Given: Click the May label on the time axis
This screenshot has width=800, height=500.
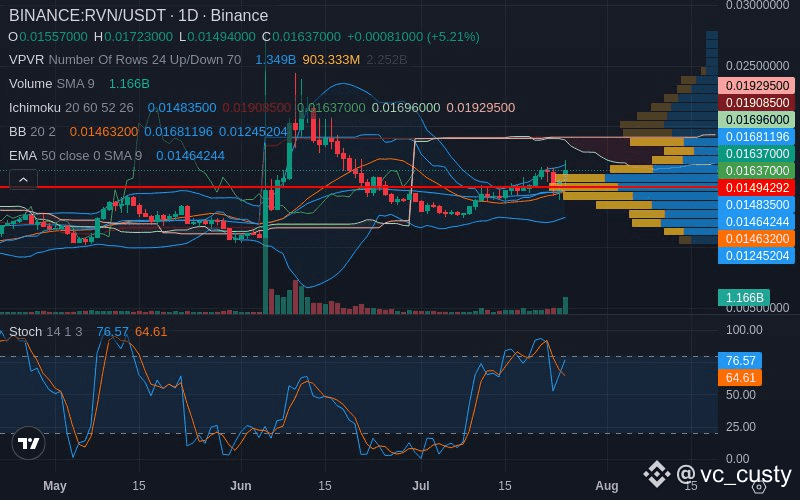Looking at the screenshot, I should 55,486.
